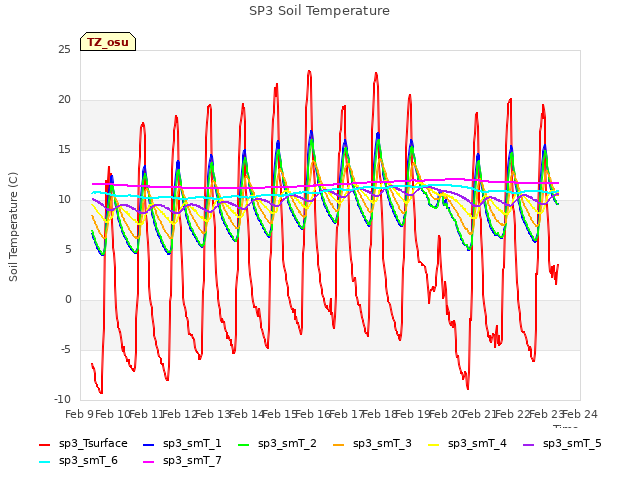Click the Feb 24 x-axis label
This screenshot has width=640, height=480.
[580, 415]
